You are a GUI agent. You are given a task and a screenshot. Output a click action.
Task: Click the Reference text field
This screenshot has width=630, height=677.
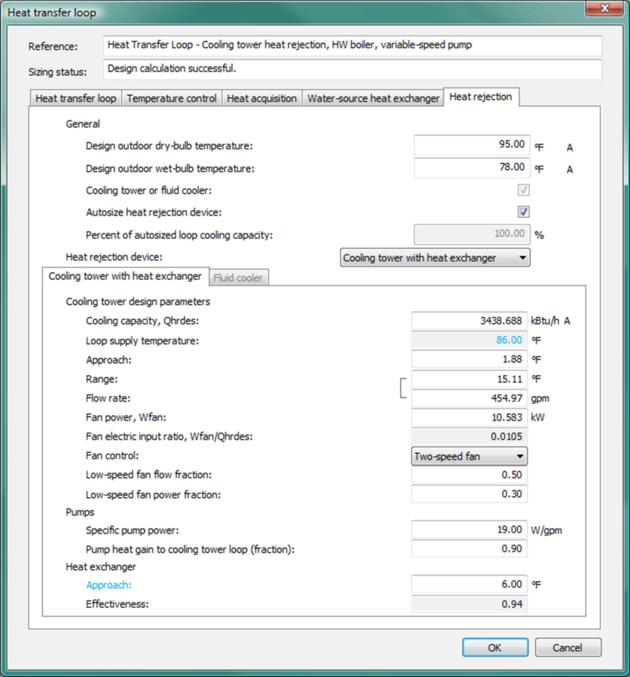pyautogui.click(x=352, y=46)
